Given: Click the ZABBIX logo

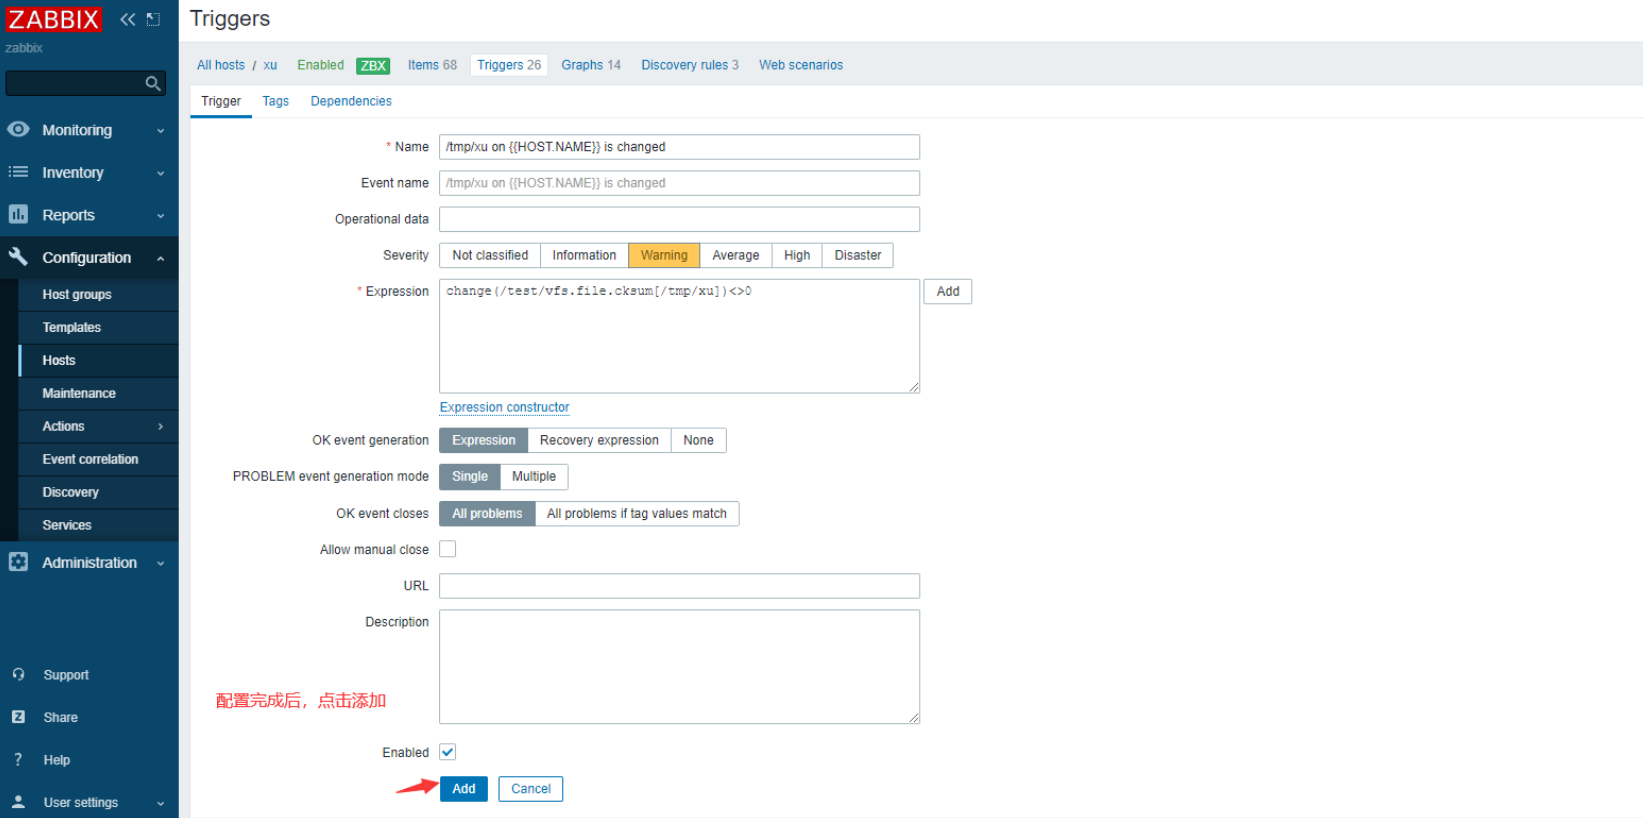Looking at the screenshot, I should 53,19.
